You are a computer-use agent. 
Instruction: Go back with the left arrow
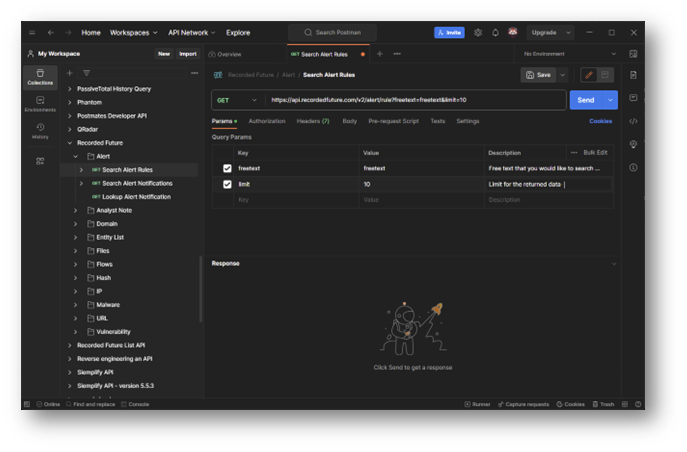click(x=51, y=32)
